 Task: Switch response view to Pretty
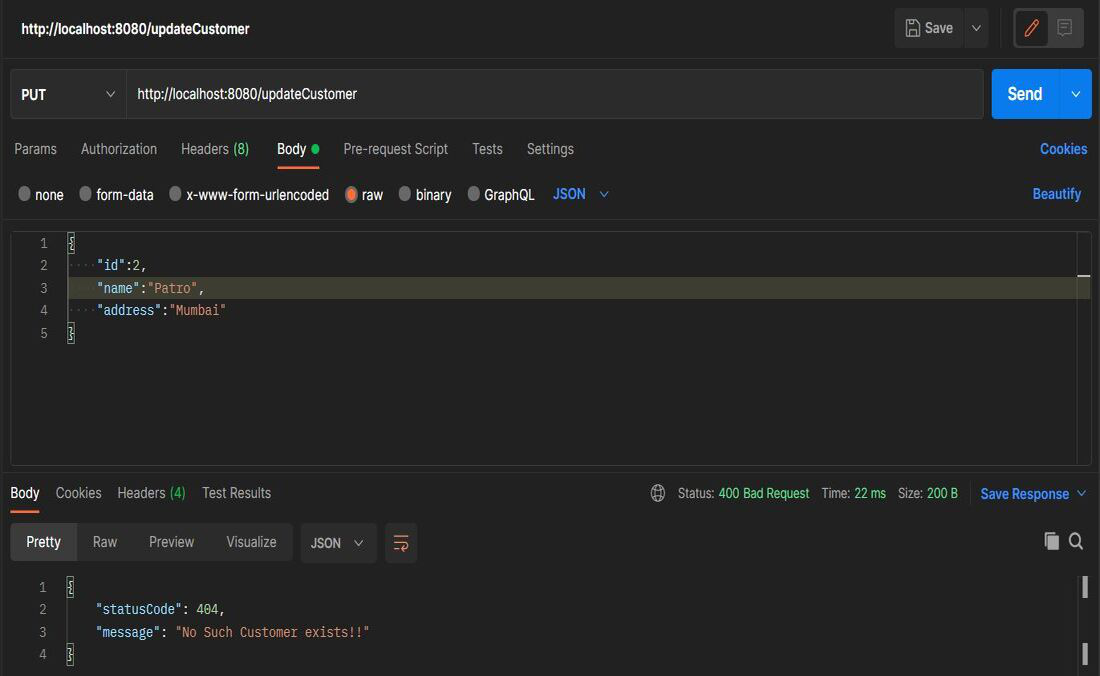(43, 542)
